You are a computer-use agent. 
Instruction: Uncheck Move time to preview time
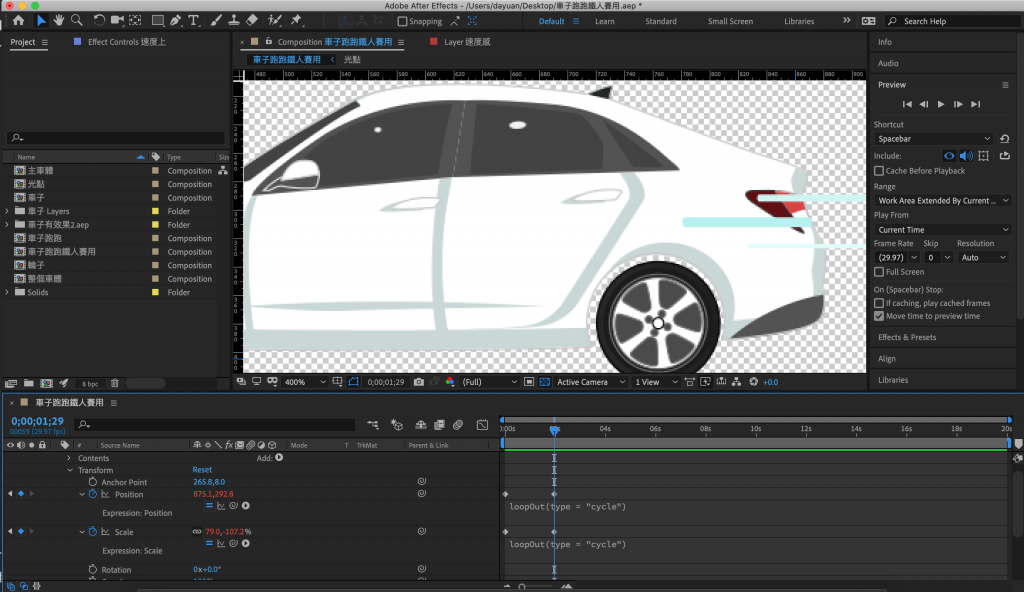pos(879,316)
